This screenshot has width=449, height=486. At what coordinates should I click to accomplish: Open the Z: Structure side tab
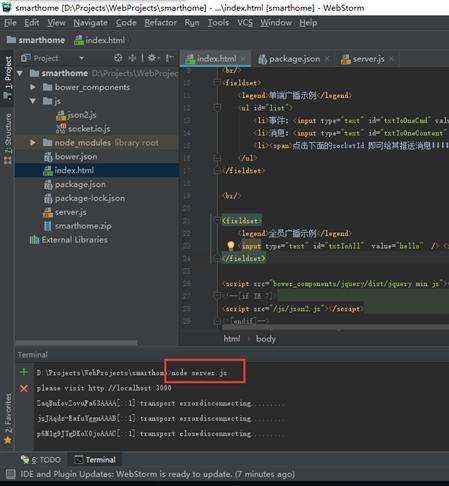[x=7, y=139]
